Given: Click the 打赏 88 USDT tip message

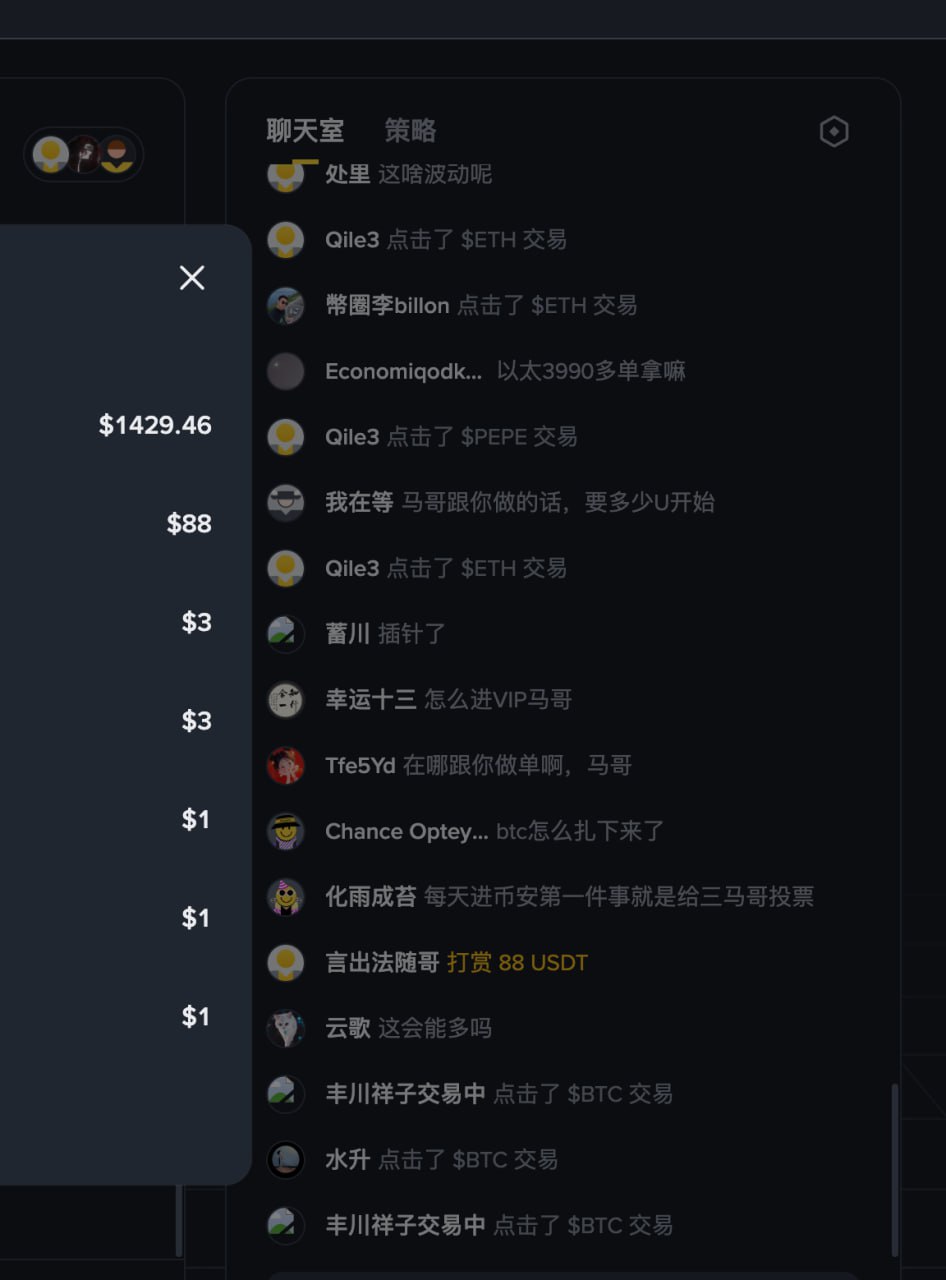Looking at the screenshot, I should tap(517, 963).
